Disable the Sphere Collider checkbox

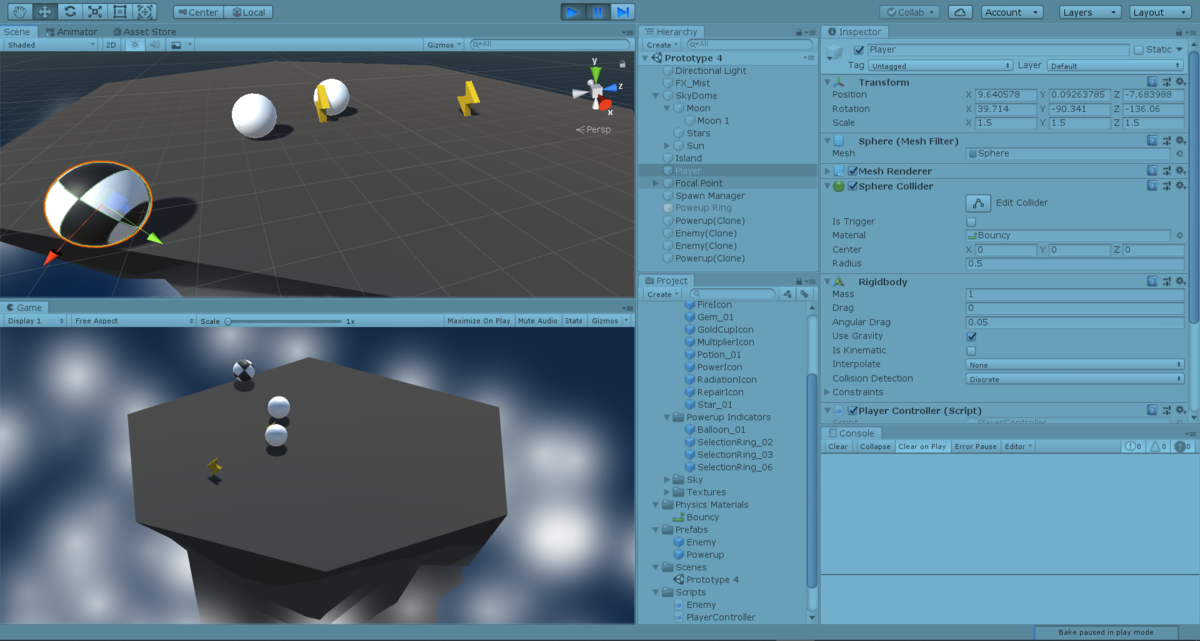point(853,186)
